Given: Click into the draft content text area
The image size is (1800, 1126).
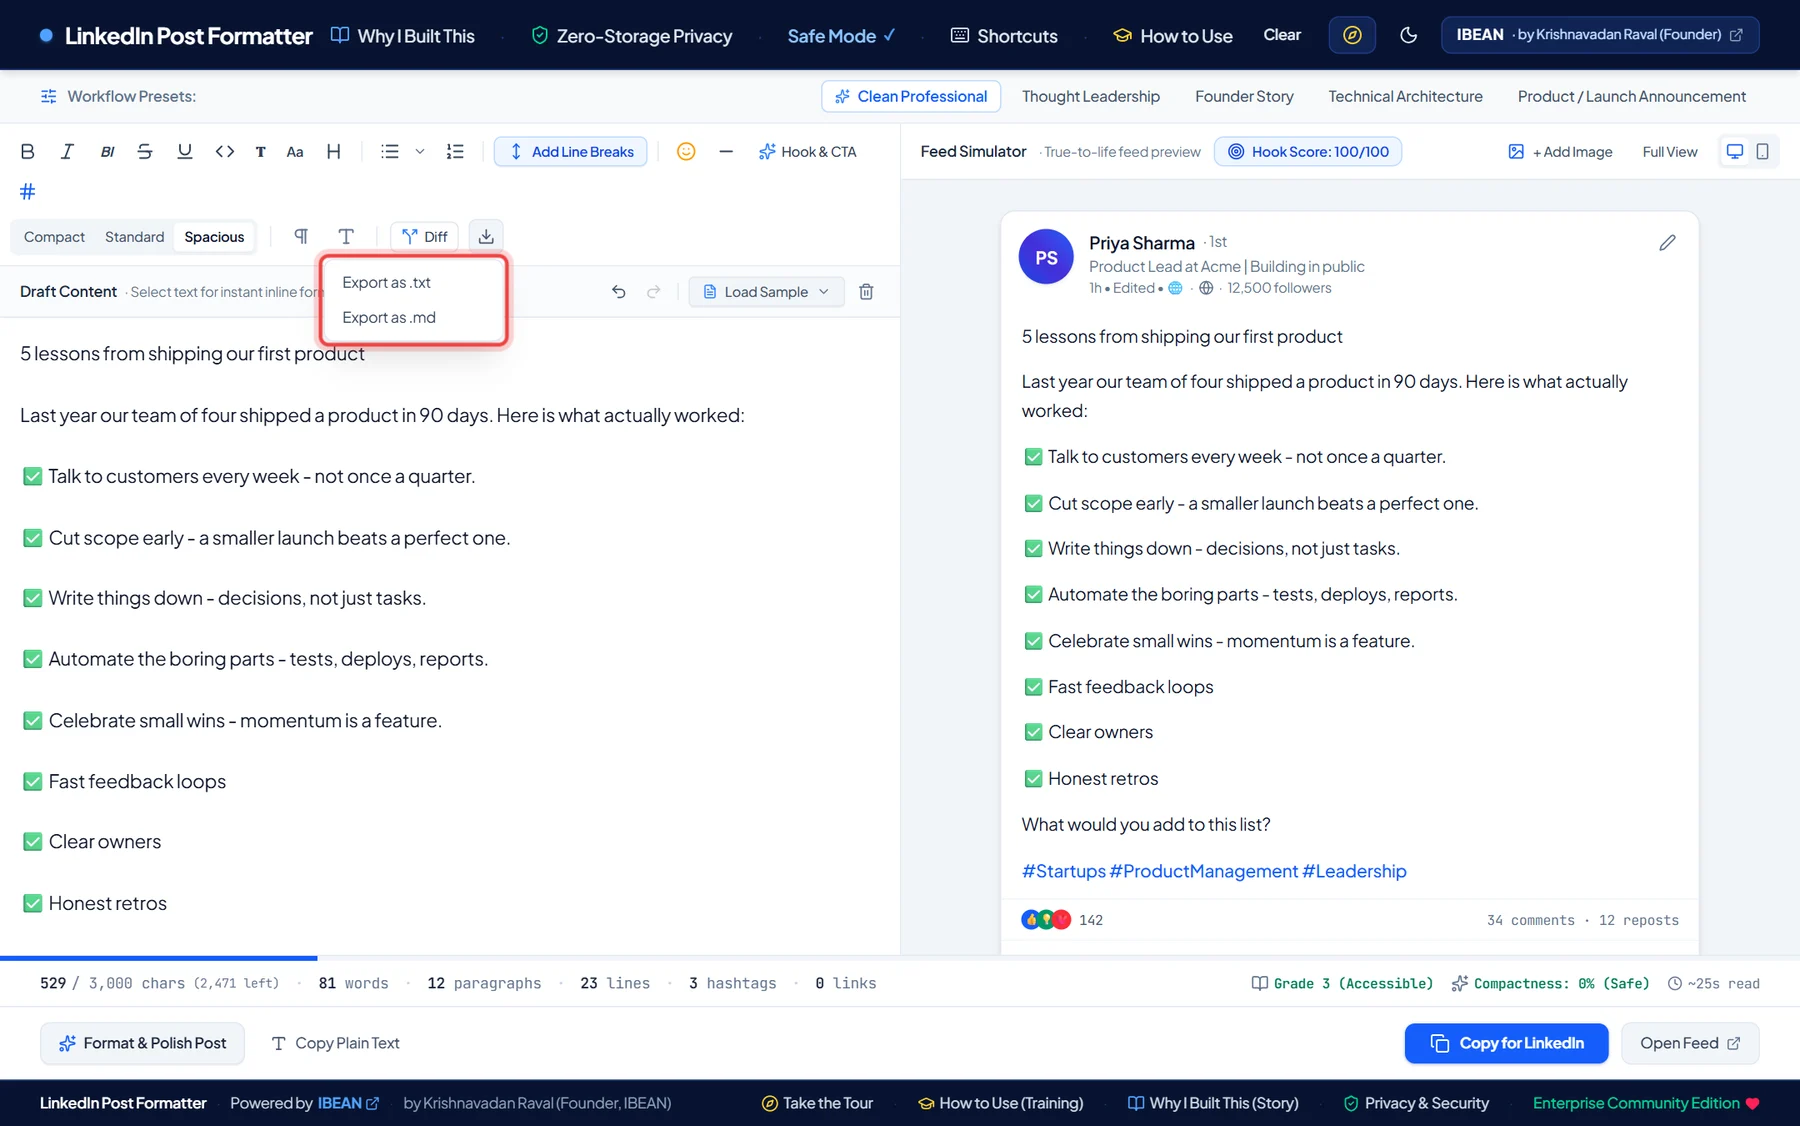Looking at the screenshot, I should point(450,635).
